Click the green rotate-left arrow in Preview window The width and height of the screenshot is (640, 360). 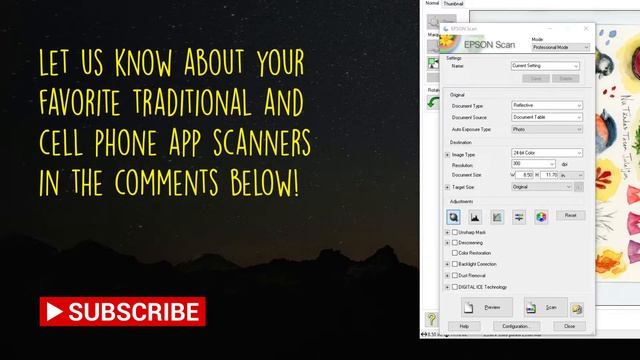tap(433, 102)
